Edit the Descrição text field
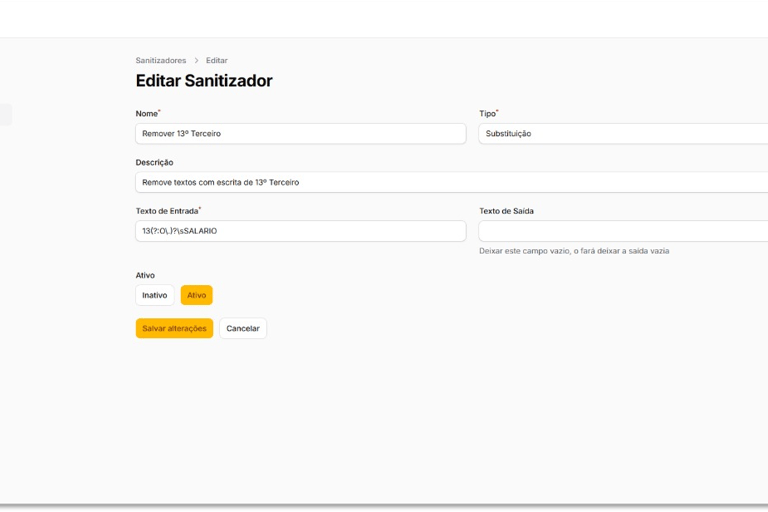The height and width of the screenshot is (512, 768). pyautogui.click(x=452, y=182)
